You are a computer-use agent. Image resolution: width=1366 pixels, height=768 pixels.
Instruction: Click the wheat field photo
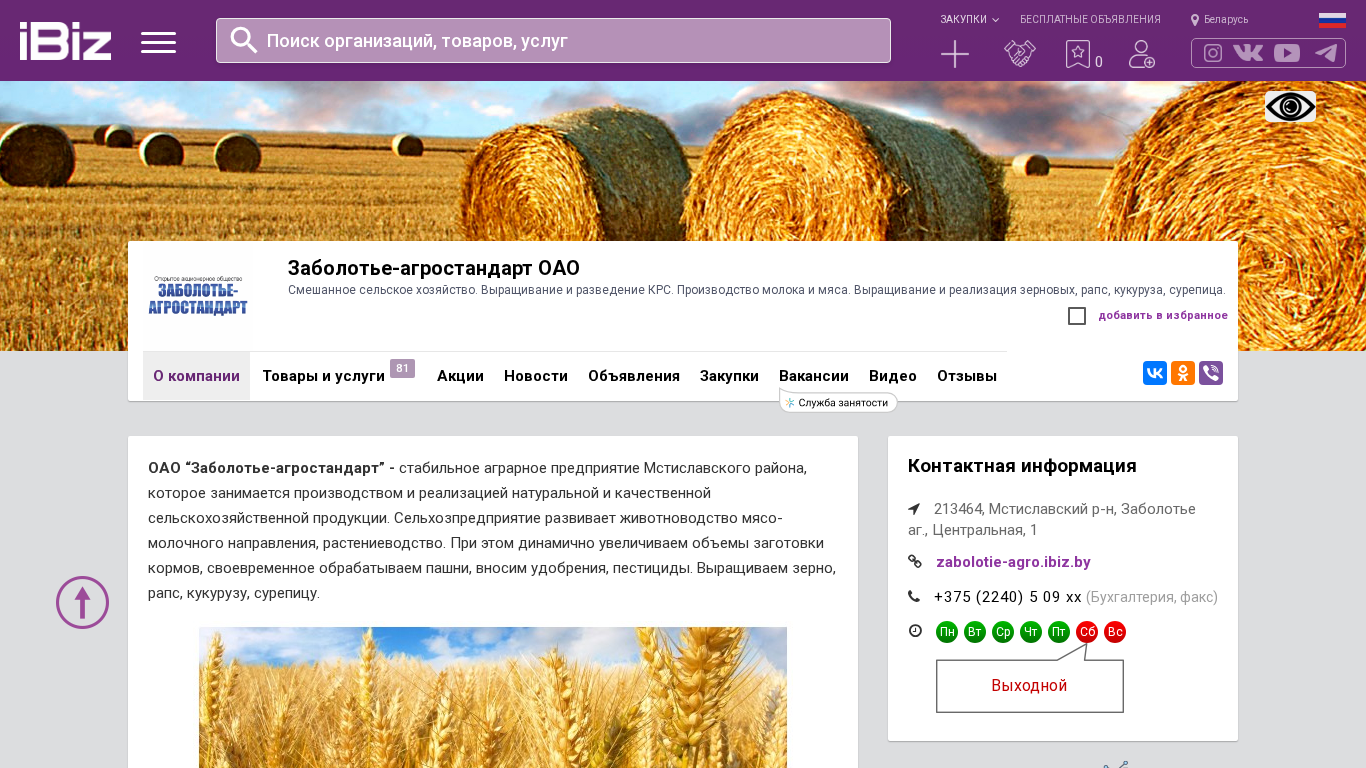coord(493,697)
